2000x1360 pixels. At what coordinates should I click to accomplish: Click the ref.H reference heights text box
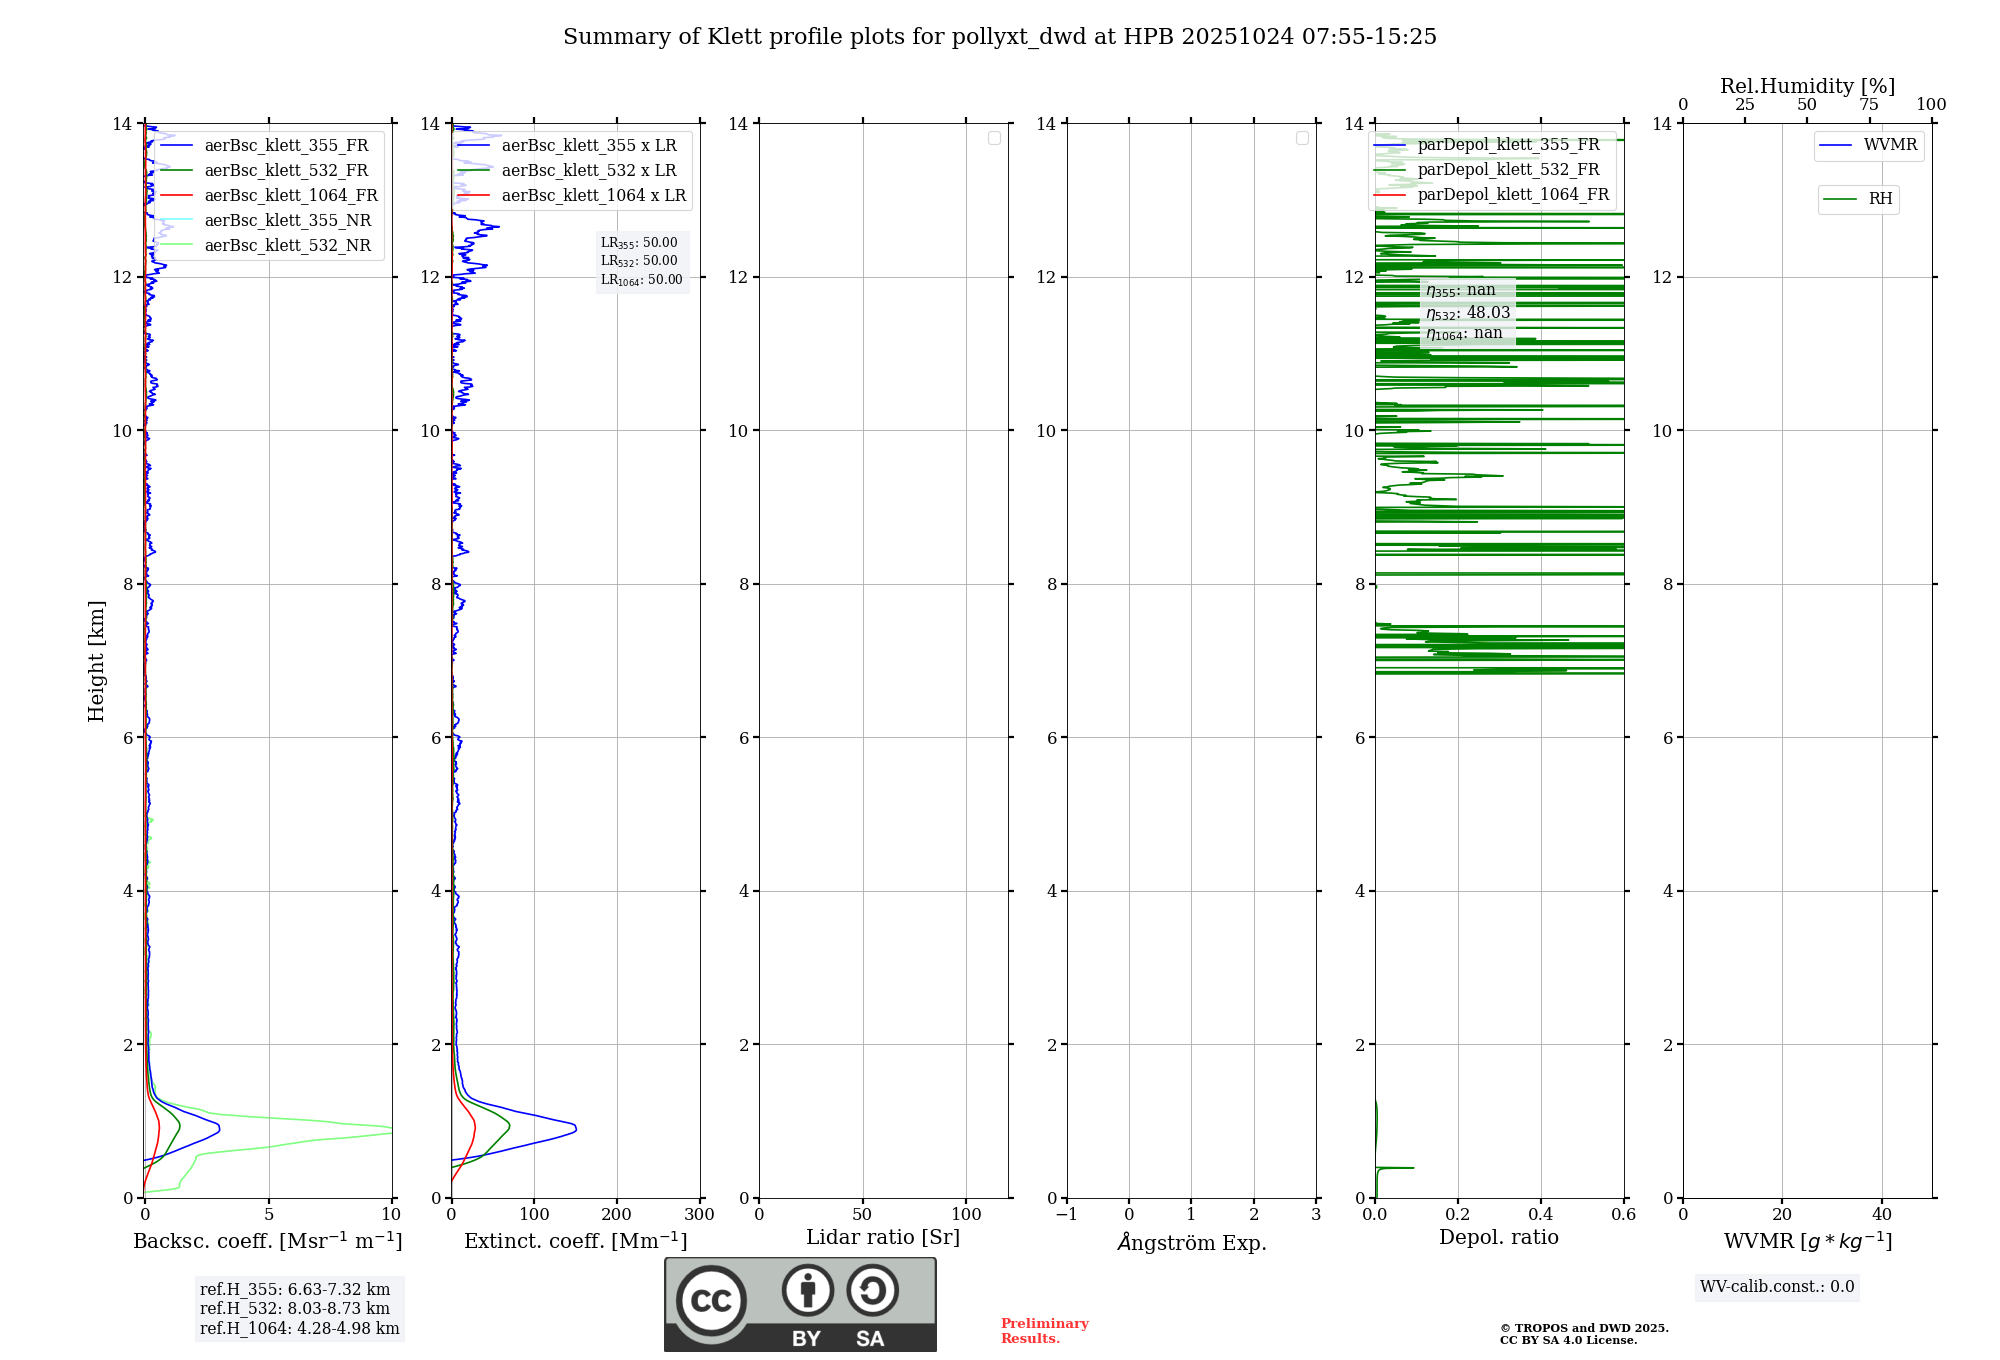tap(299, 1309)
